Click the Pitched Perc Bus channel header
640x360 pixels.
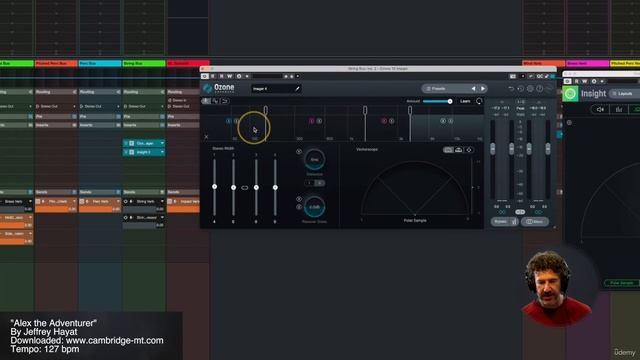pos(56,63)
